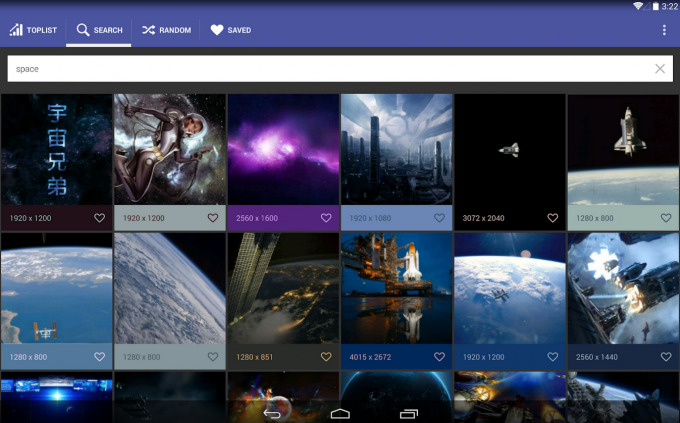This screenshot has width=680, height=423.
Task: Favorite the Earth with station 1920 x 1200 wallpaper
Action: pyautogui.click(x=552, y=357)
